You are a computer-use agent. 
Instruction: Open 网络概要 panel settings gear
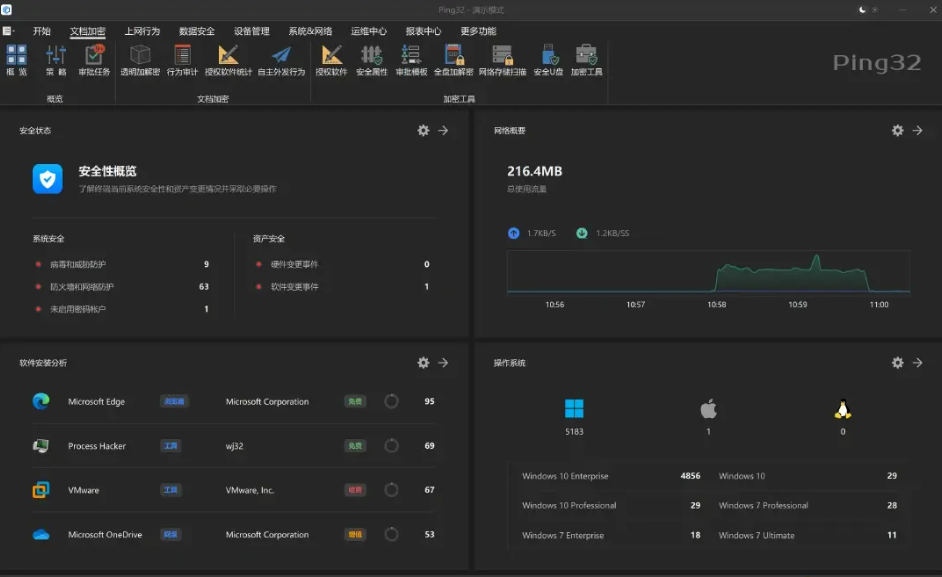[x=898, y=130]
